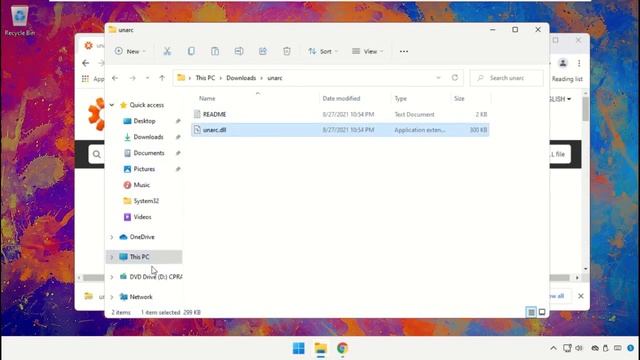This screenshot has height=360, width=640.
Task: Open recent locations dropdown arrow
Action: [x=147, y=78]
